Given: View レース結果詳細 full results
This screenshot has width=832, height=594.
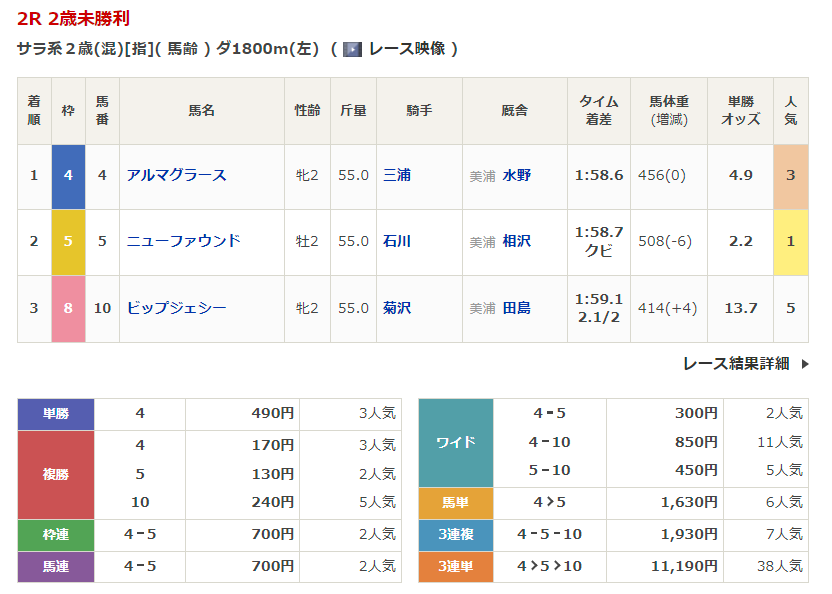Looking at the screenshot, I should (x=736, y=364).
